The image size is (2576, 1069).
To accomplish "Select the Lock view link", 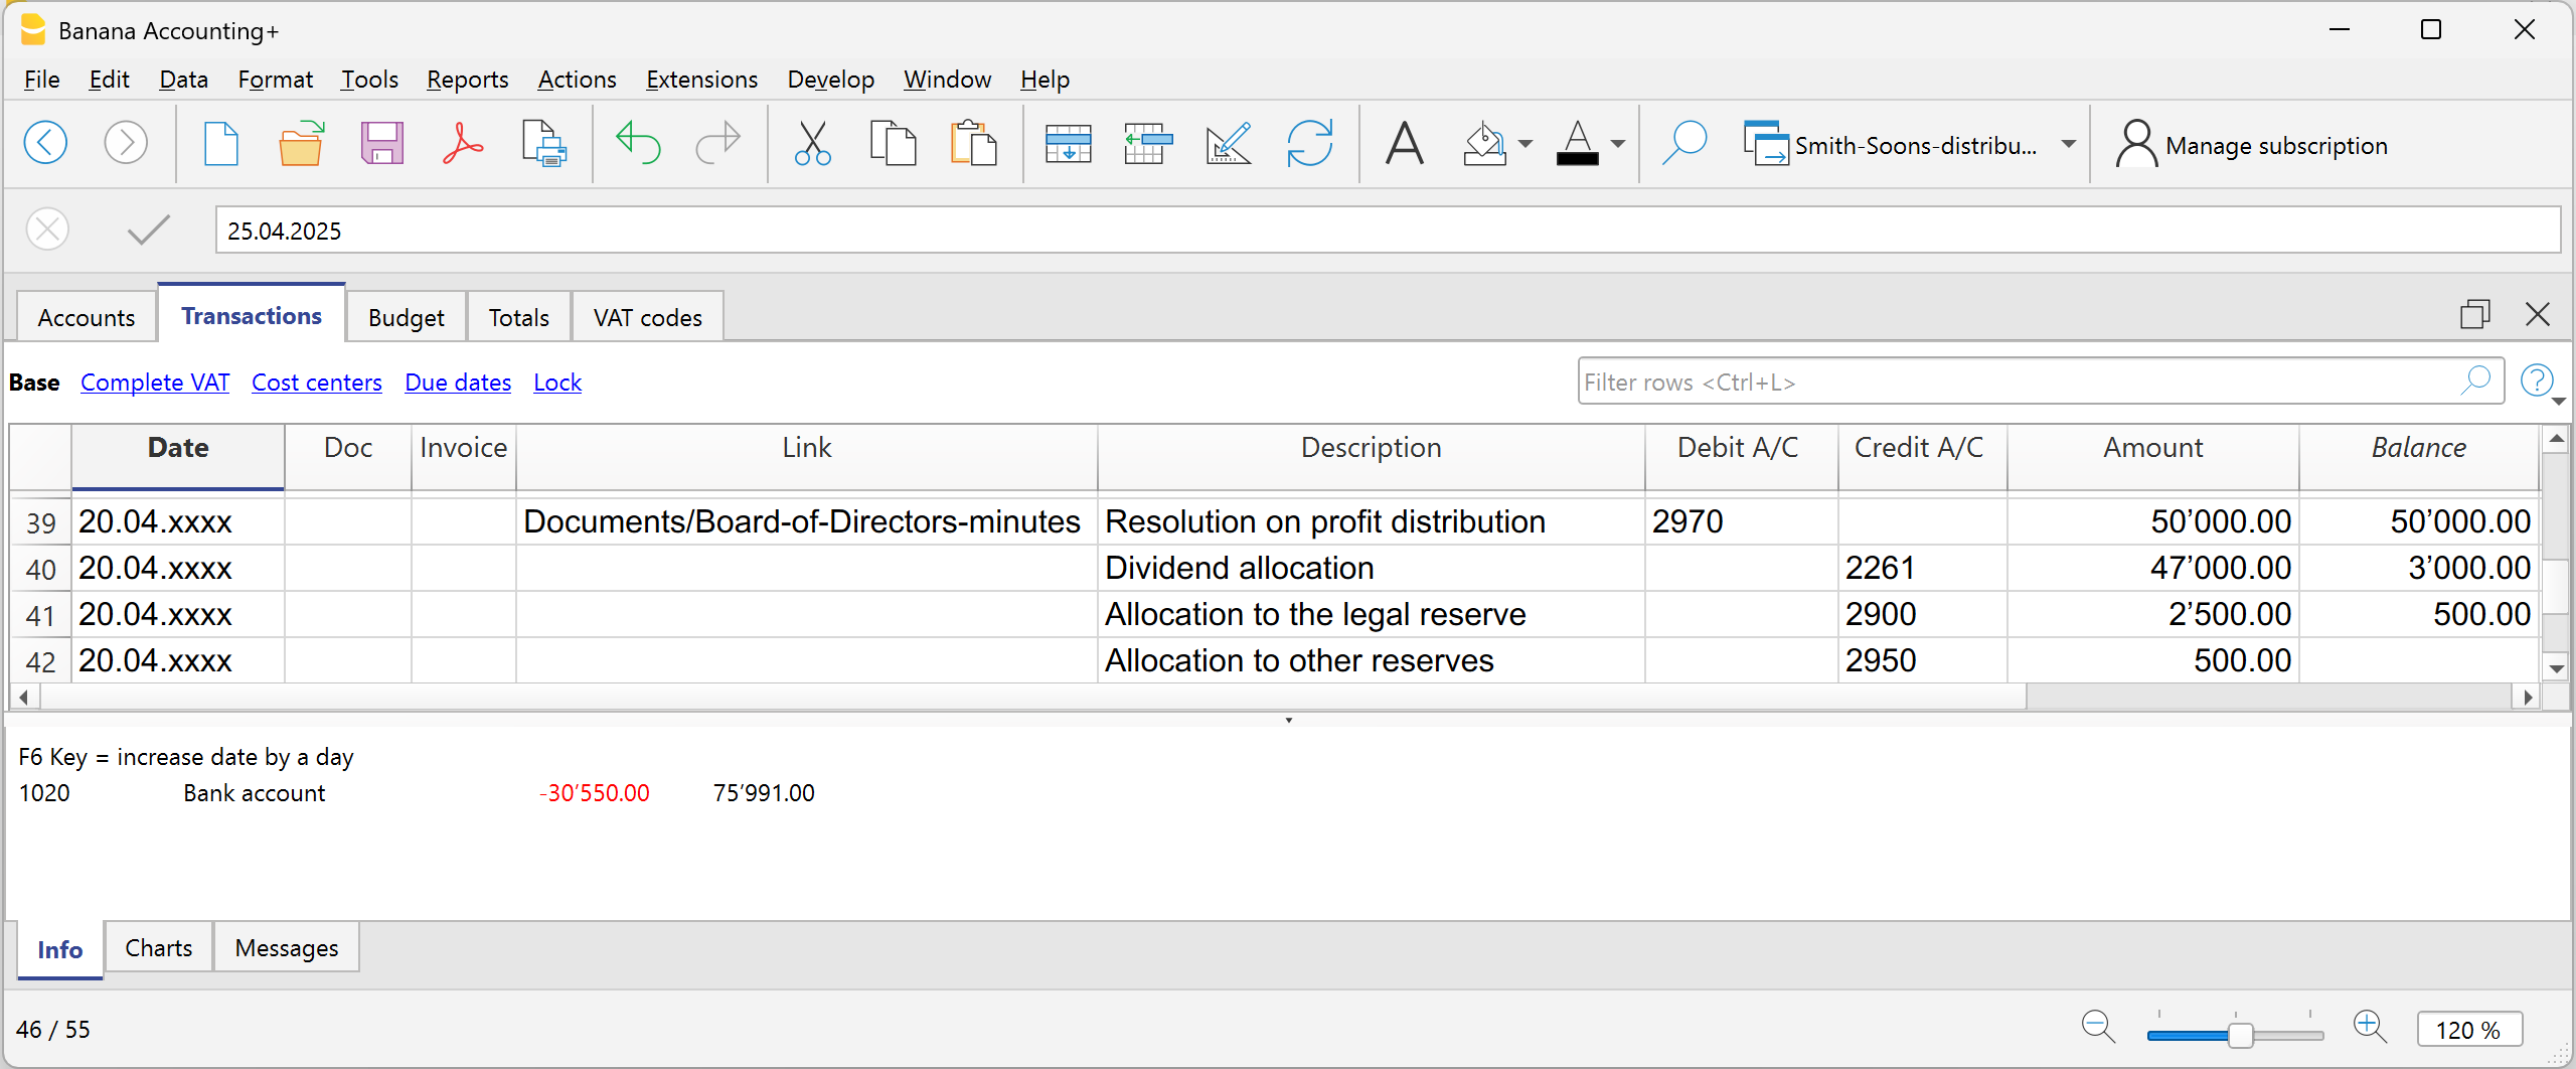I will click(557, 382).
